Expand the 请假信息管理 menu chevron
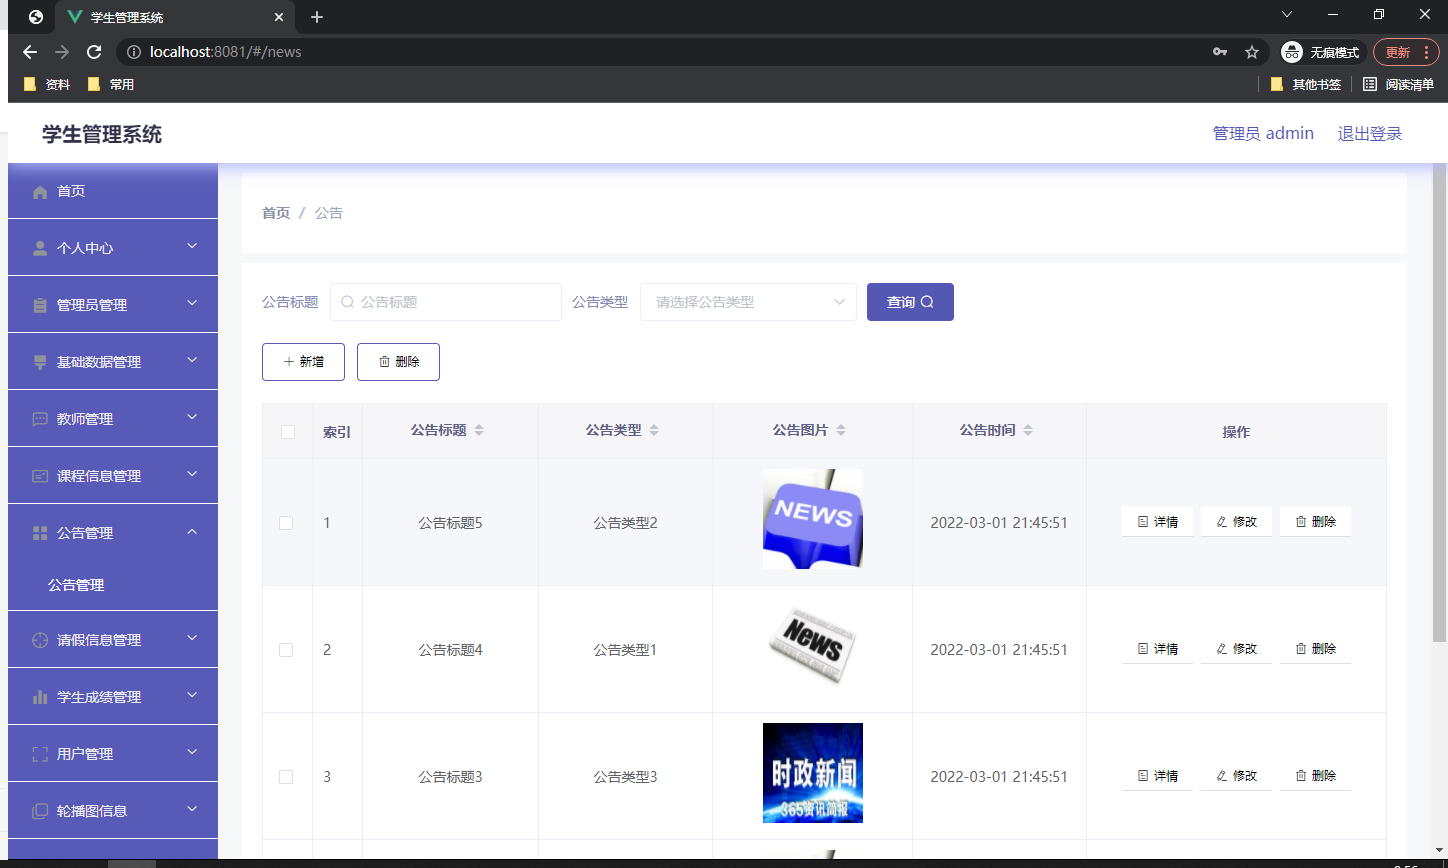Screen dimensions: 1448x868 click(x=193, y=638)
